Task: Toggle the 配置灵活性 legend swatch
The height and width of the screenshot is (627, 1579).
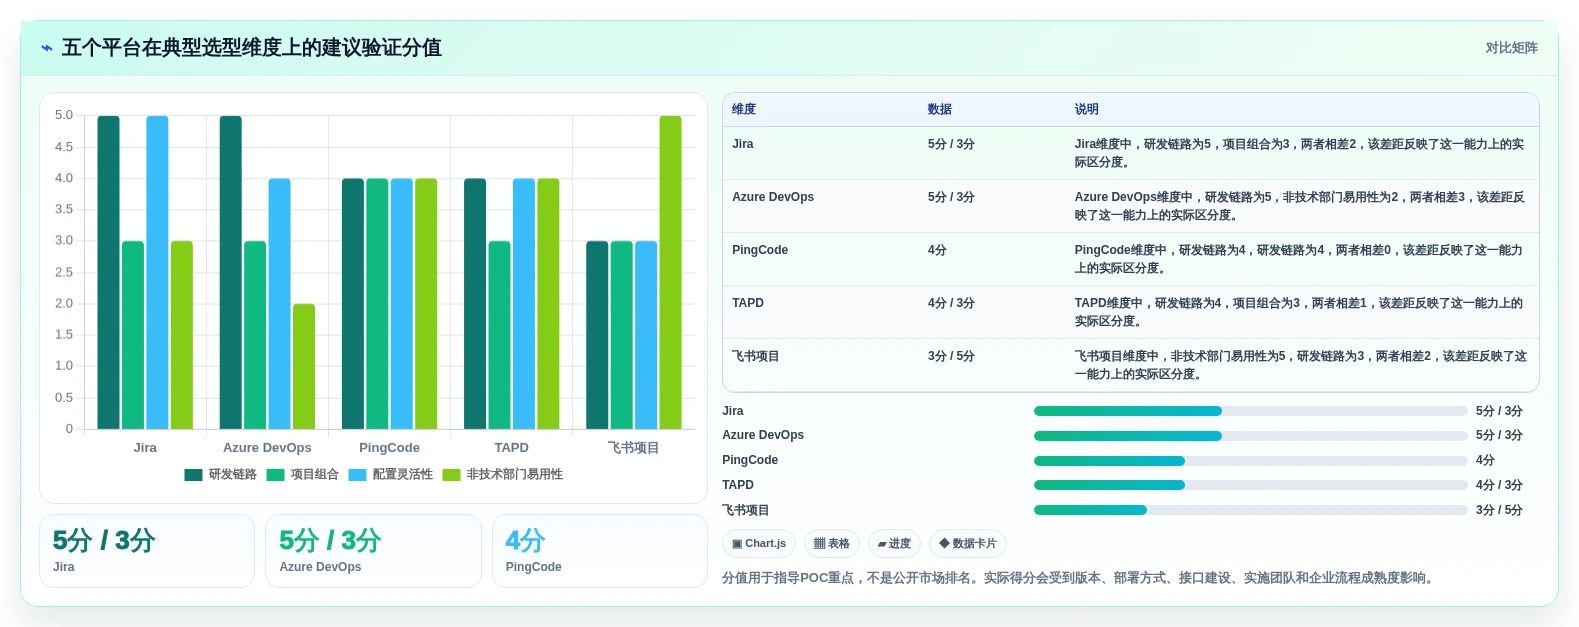Action: click(x=358, y=475)
